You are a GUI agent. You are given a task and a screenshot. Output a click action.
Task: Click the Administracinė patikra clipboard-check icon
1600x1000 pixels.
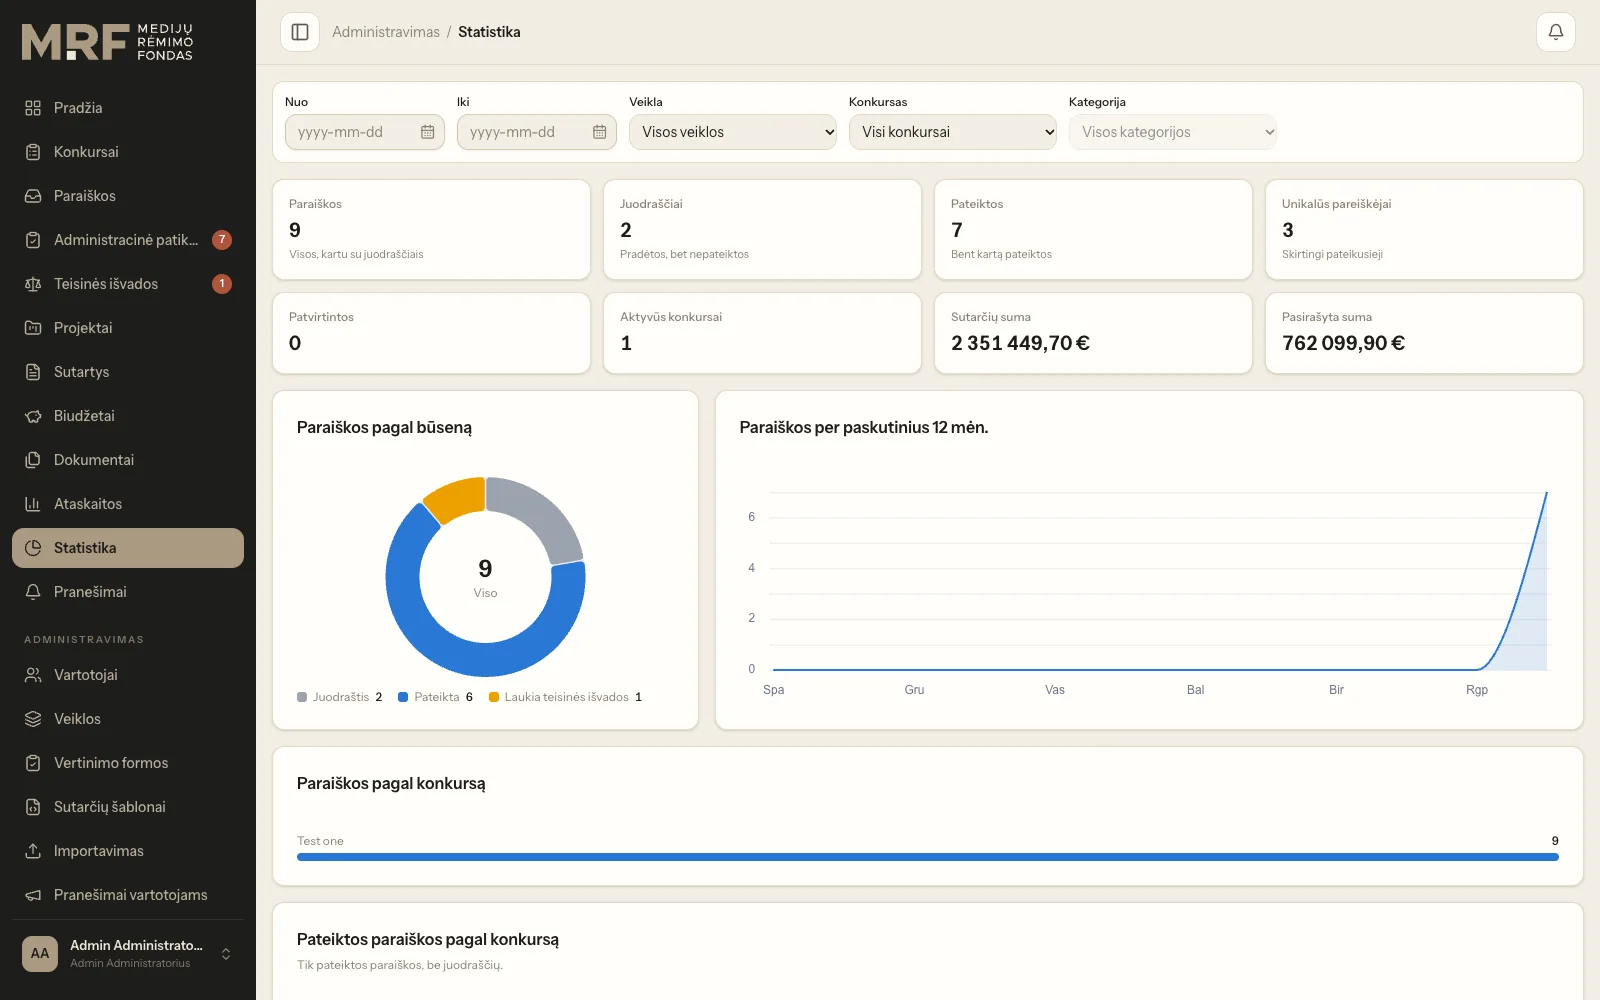33,240
